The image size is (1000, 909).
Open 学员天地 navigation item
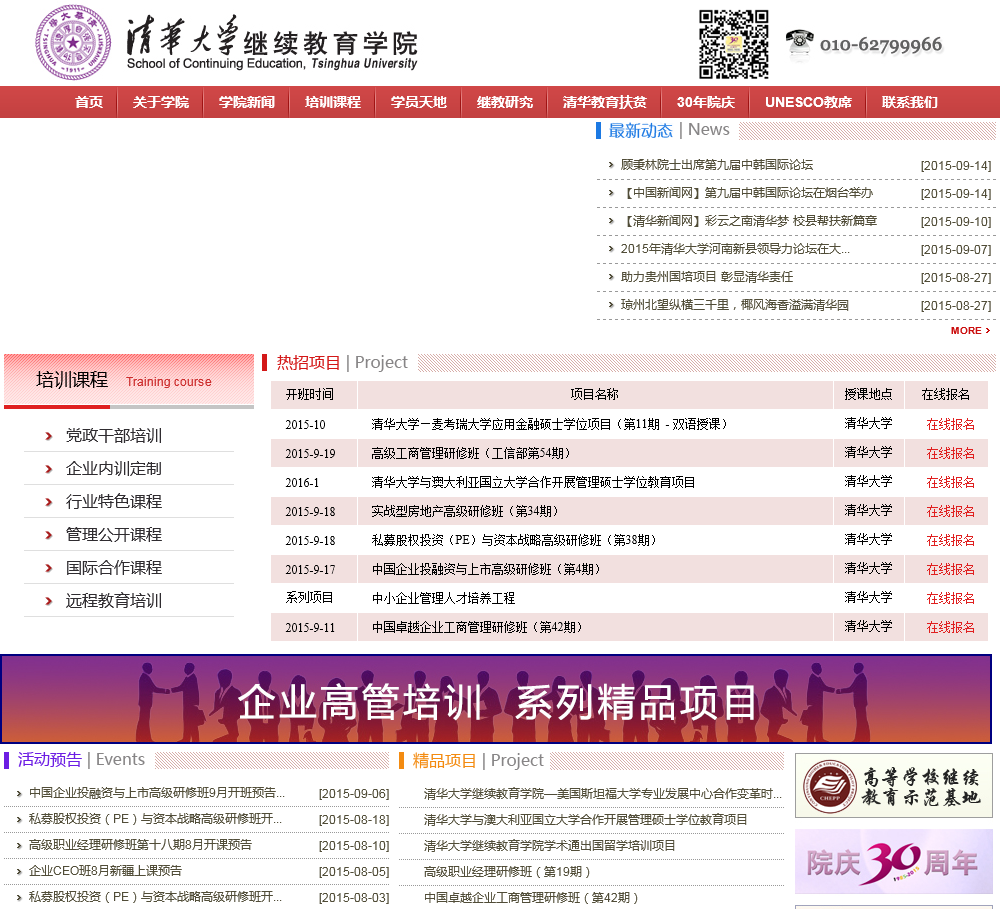pyautogui.click(x=419, y=102)
